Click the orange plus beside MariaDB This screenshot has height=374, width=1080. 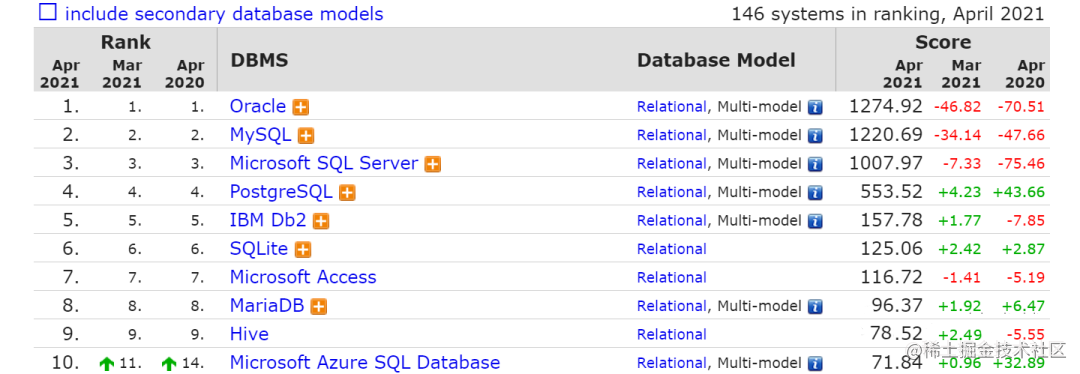(318, 307)
